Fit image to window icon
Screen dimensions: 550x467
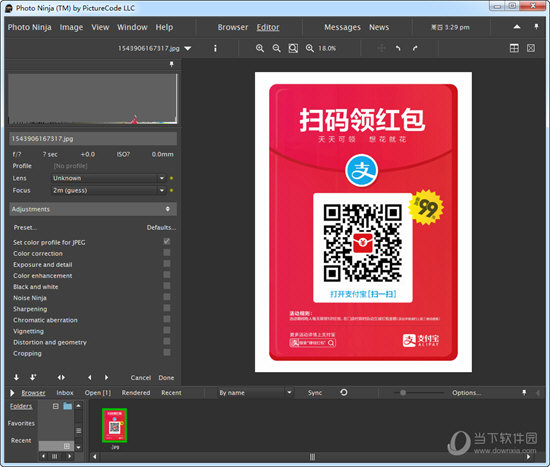click(x=293, y=48)
